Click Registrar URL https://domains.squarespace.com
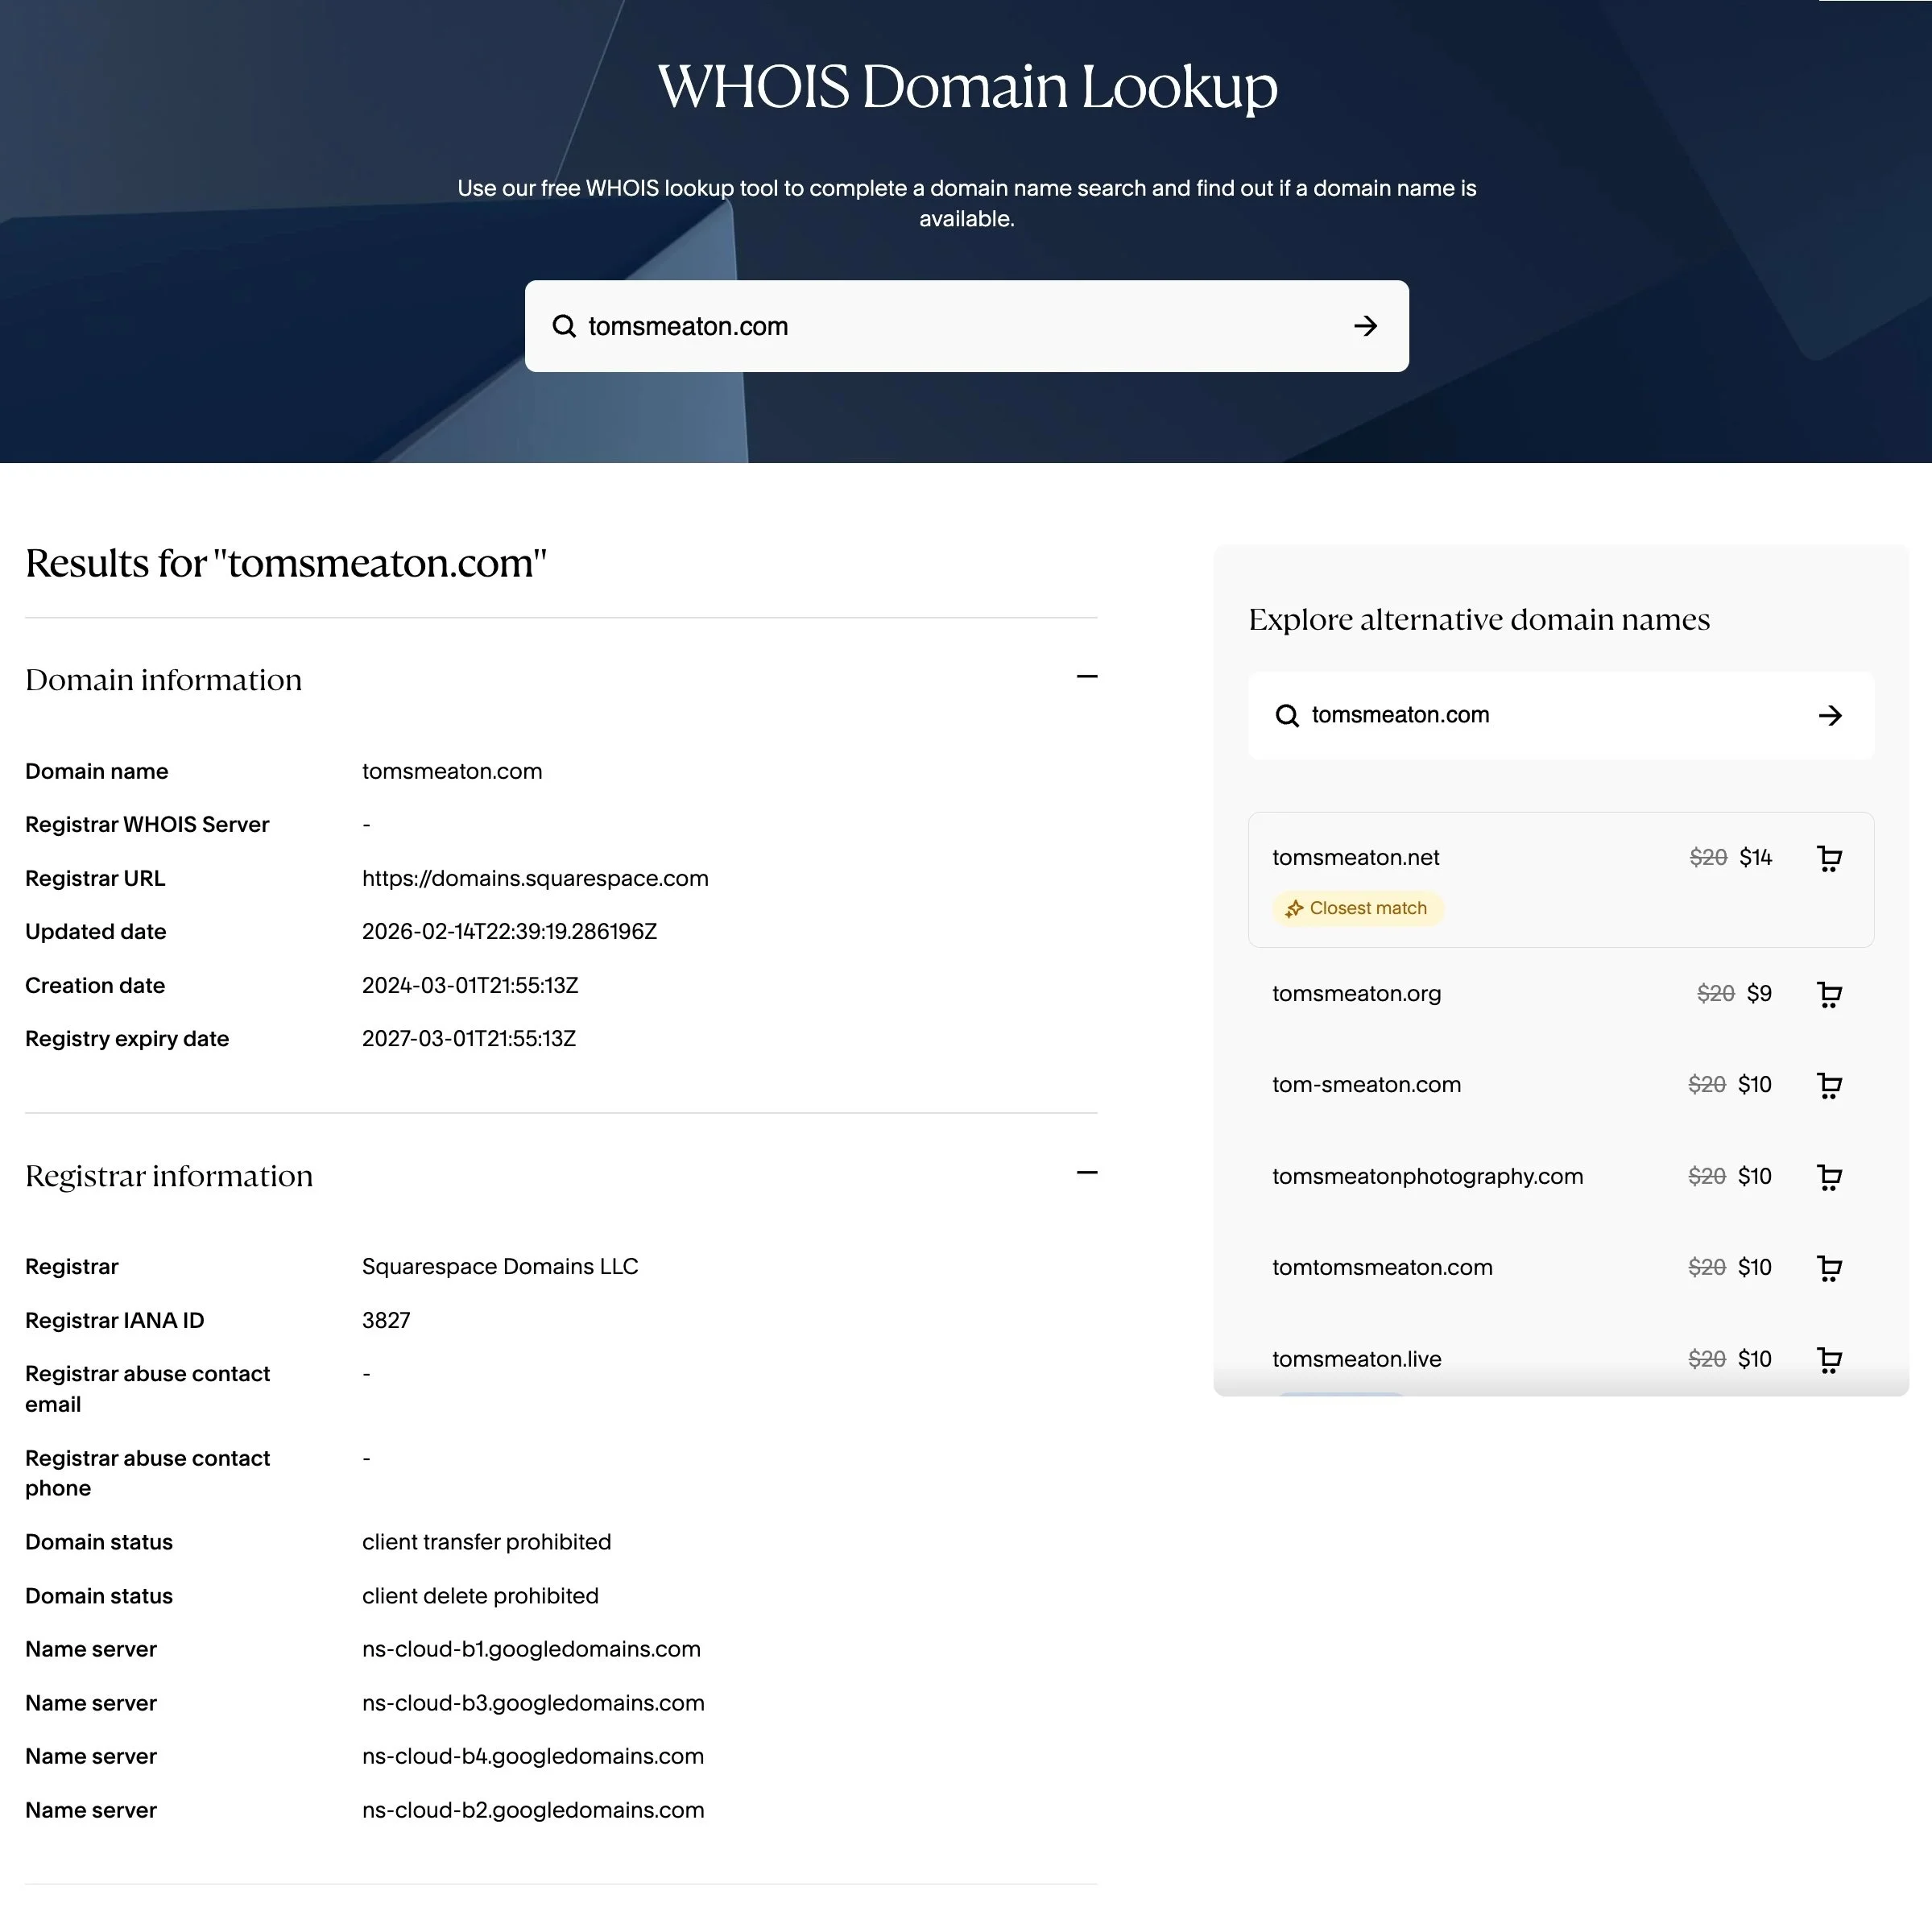 coord(535,878)
